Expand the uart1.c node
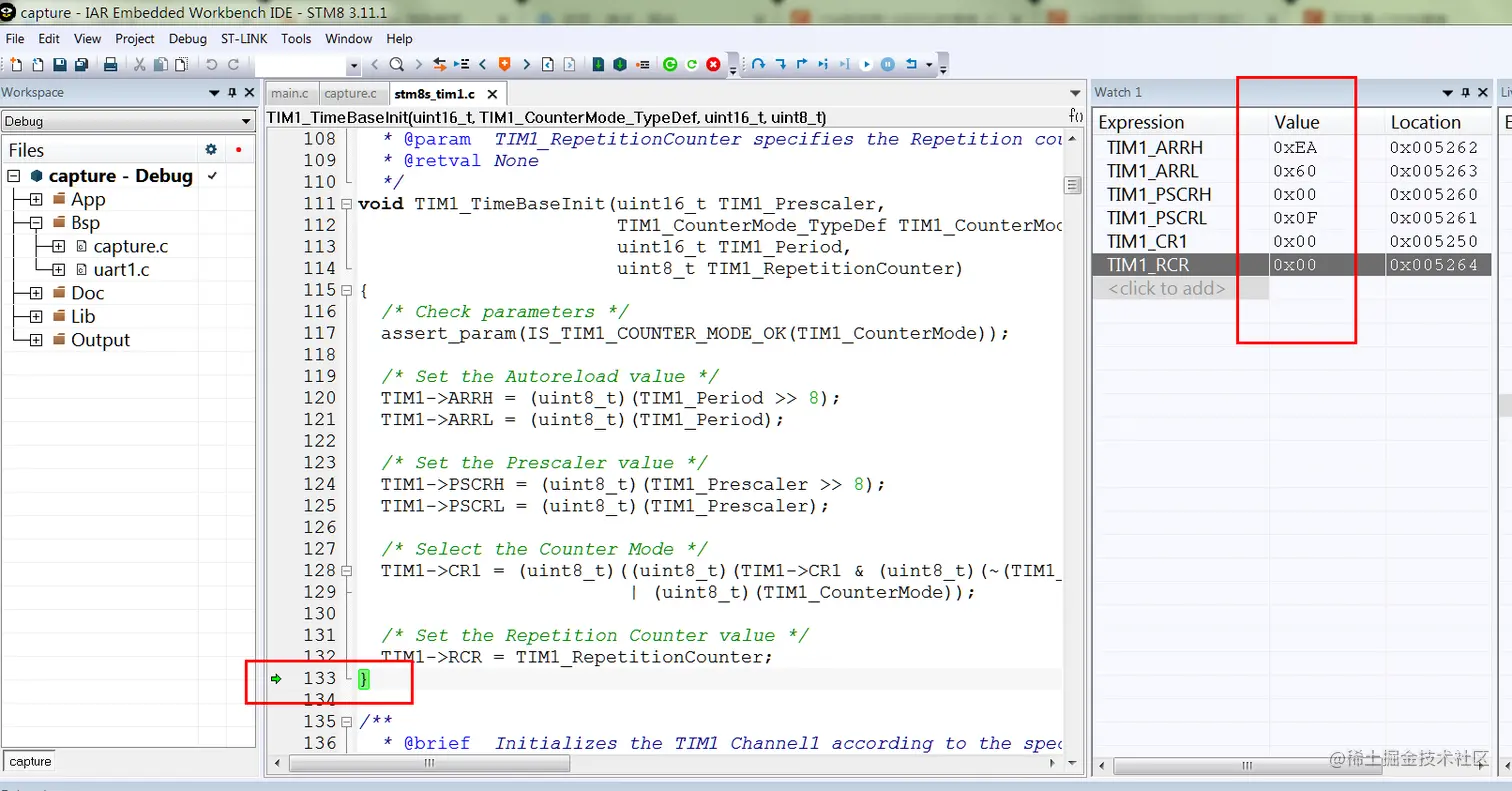 pyautogui.click(x=58, y=269)
